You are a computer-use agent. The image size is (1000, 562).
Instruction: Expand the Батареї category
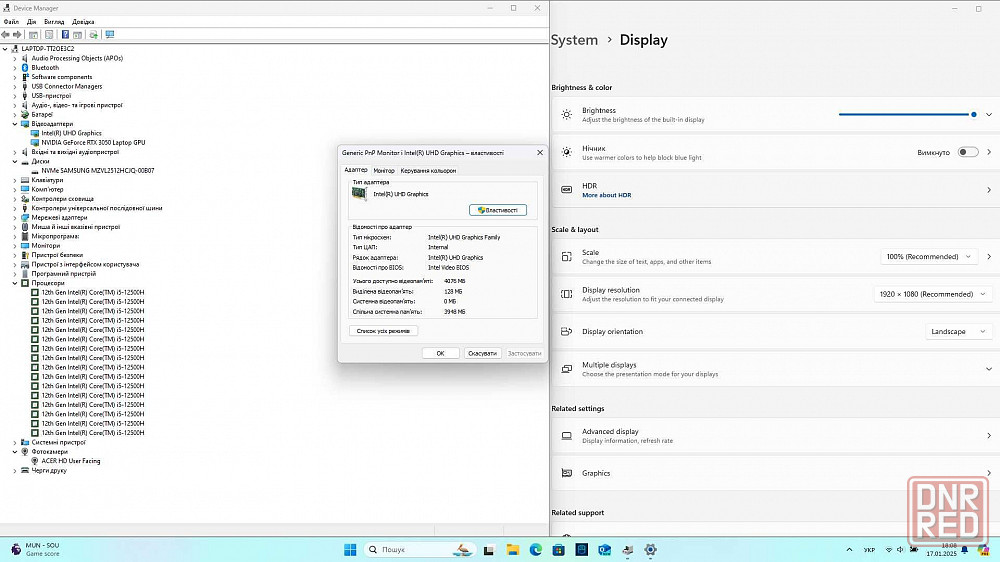[15, 115]
